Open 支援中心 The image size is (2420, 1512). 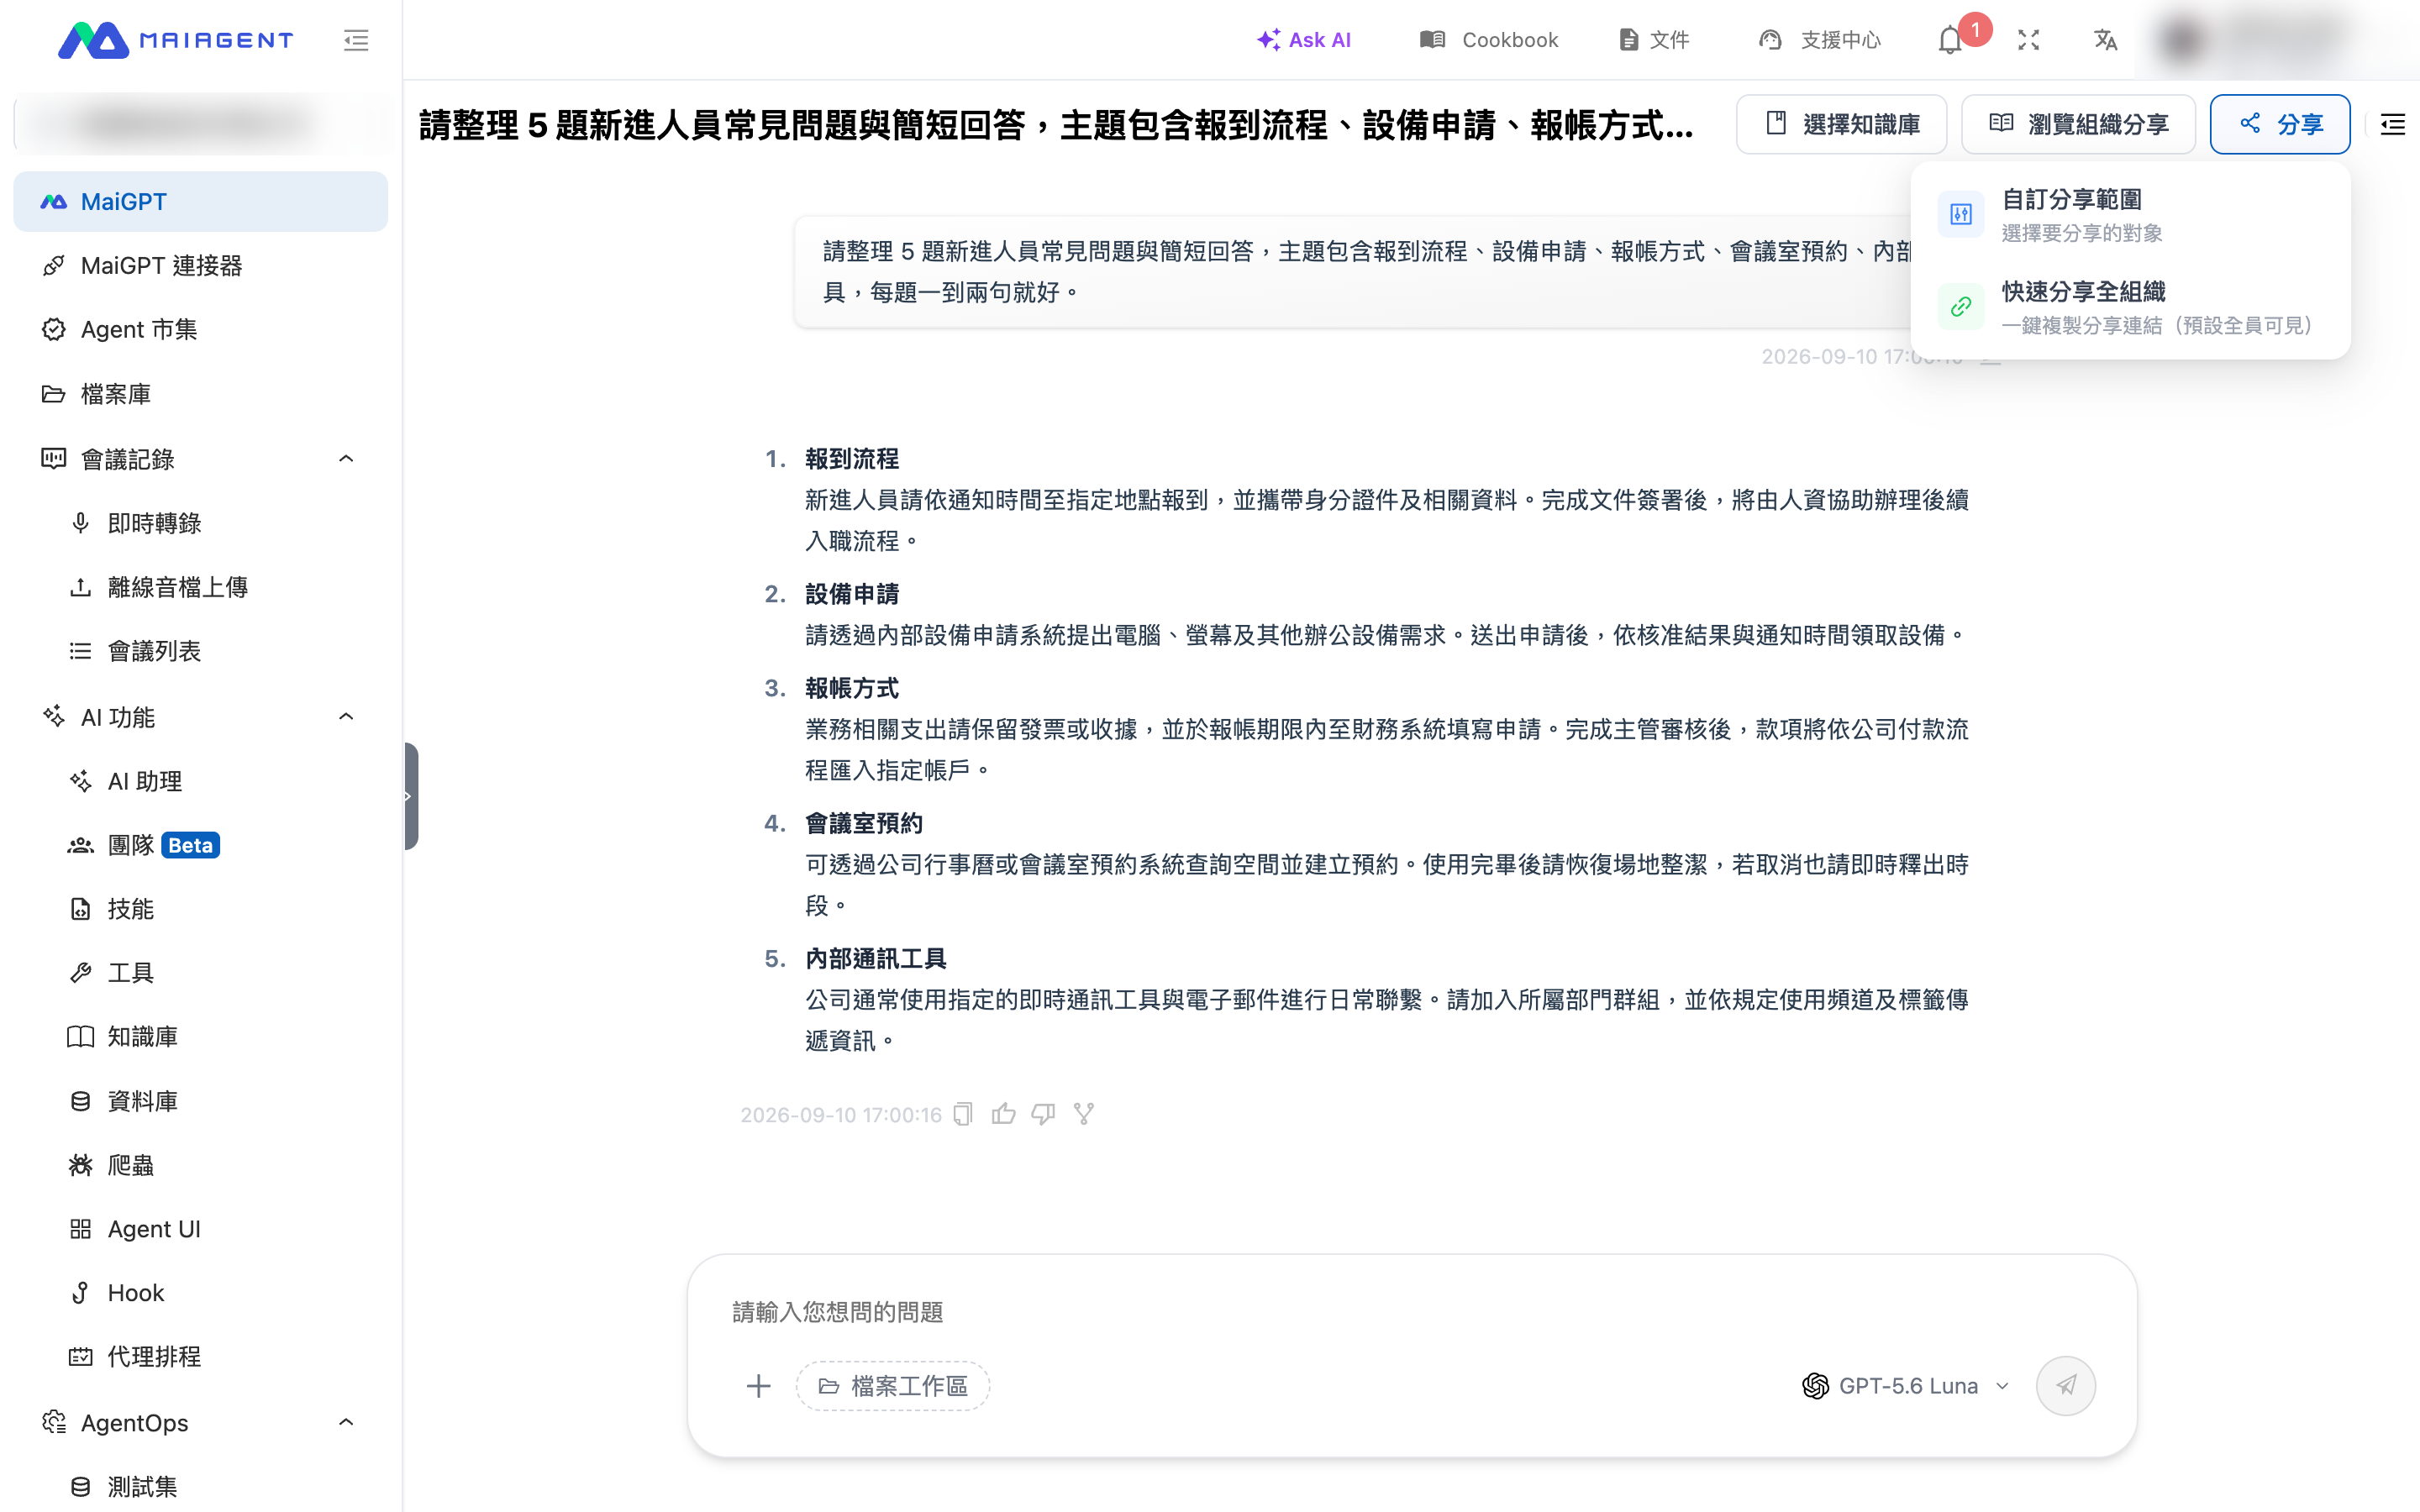coord(1820,40)
